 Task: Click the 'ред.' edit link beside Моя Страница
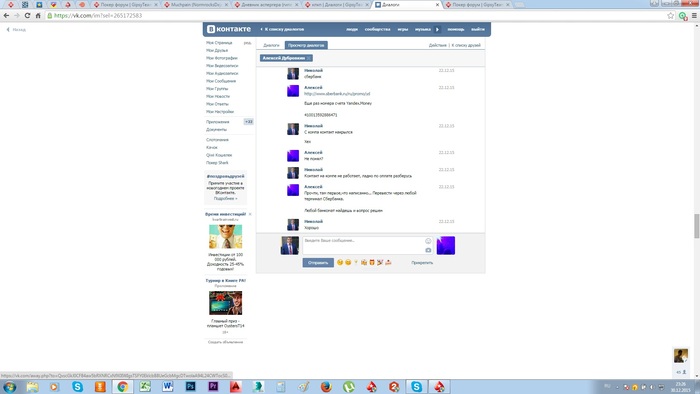click(247, 43)
